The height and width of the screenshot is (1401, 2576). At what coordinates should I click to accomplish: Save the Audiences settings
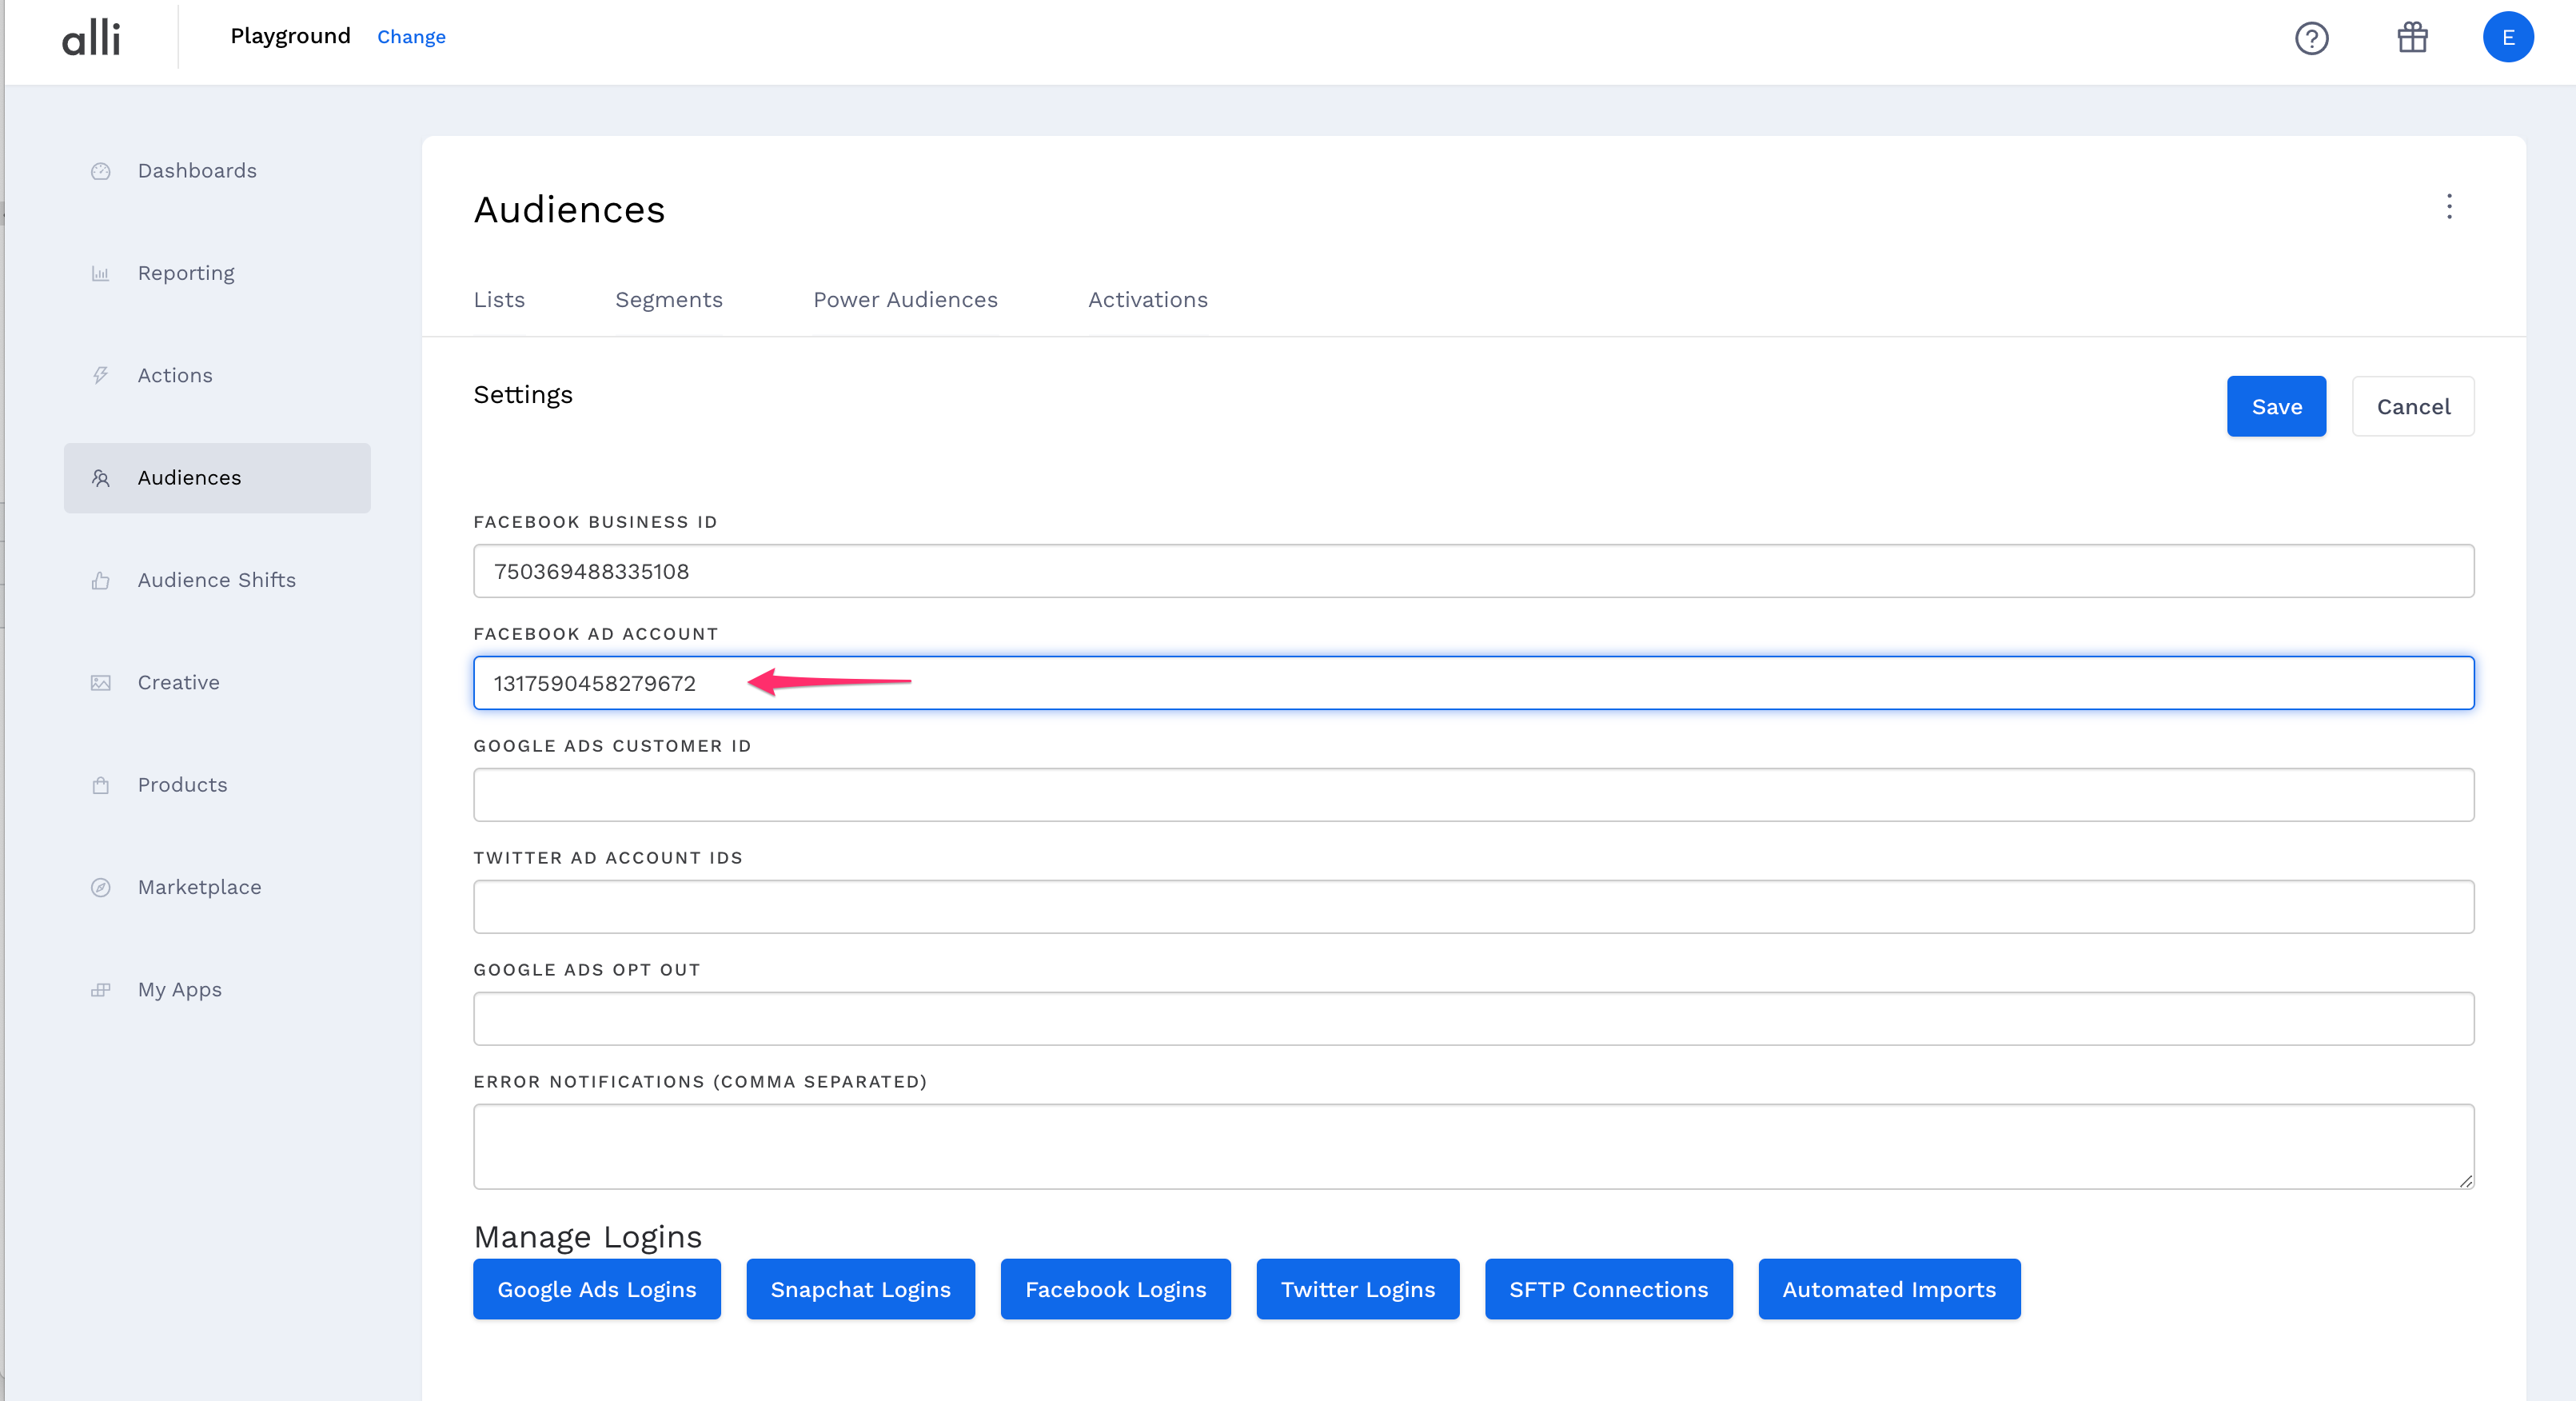[2276, 406]
